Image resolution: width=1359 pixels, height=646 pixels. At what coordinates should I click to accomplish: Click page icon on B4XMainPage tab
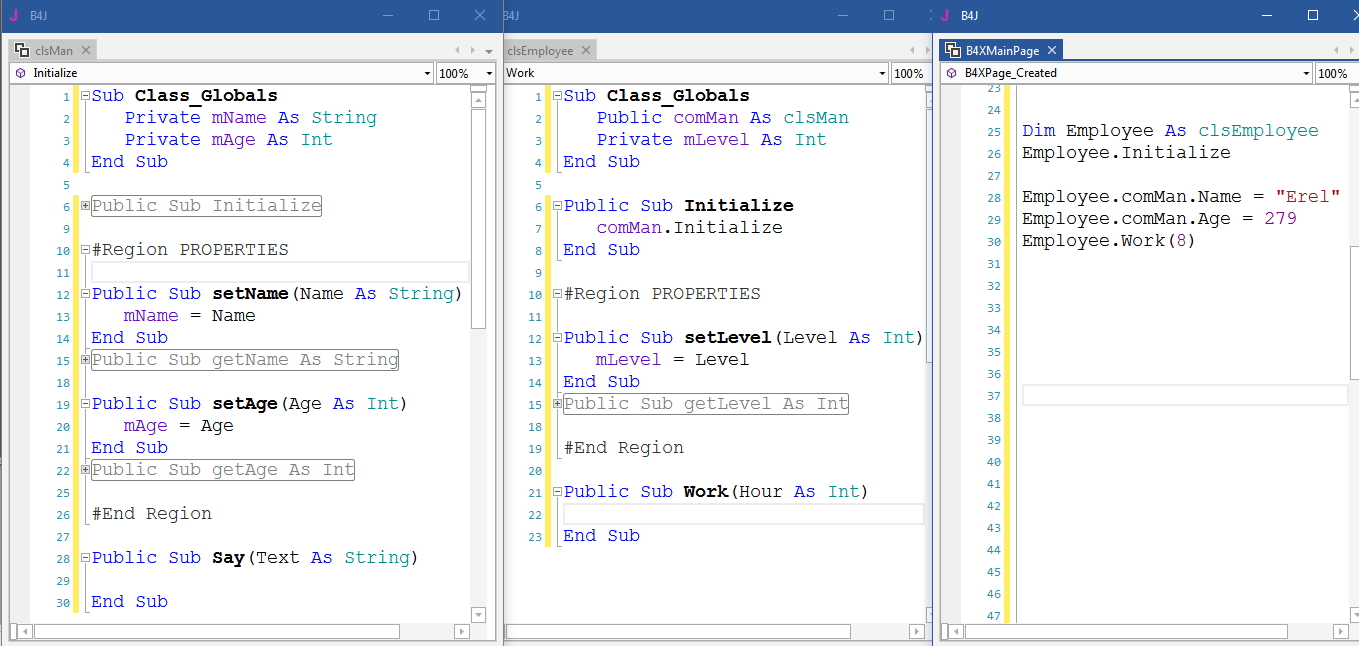tap(953, 50)
